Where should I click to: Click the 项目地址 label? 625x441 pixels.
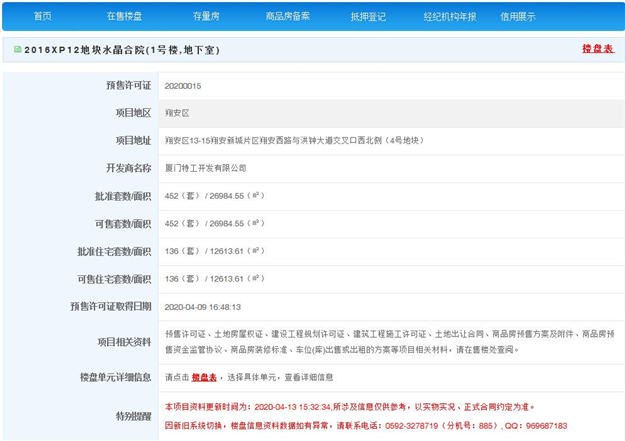[134, 140]
